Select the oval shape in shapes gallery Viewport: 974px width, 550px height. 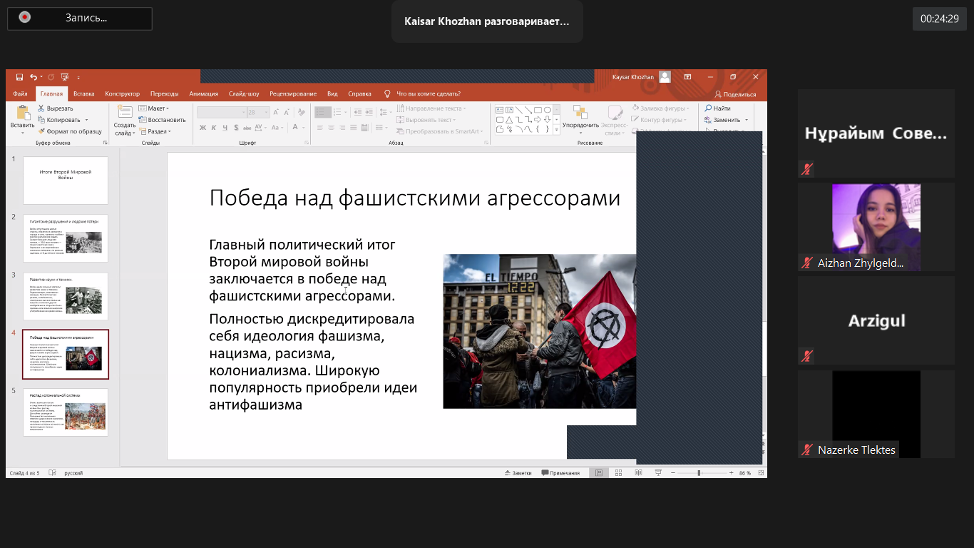547,110
